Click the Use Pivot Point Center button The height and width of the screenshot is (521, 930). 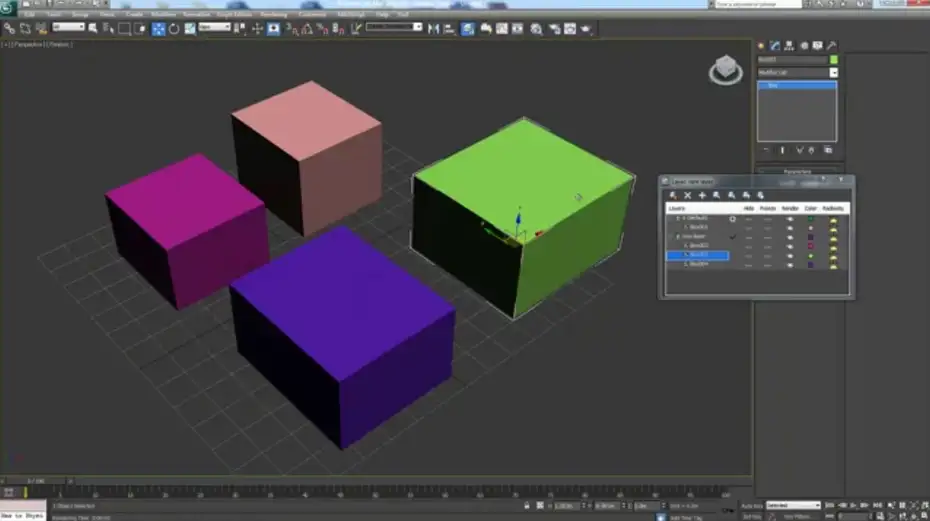click(240, 28)
